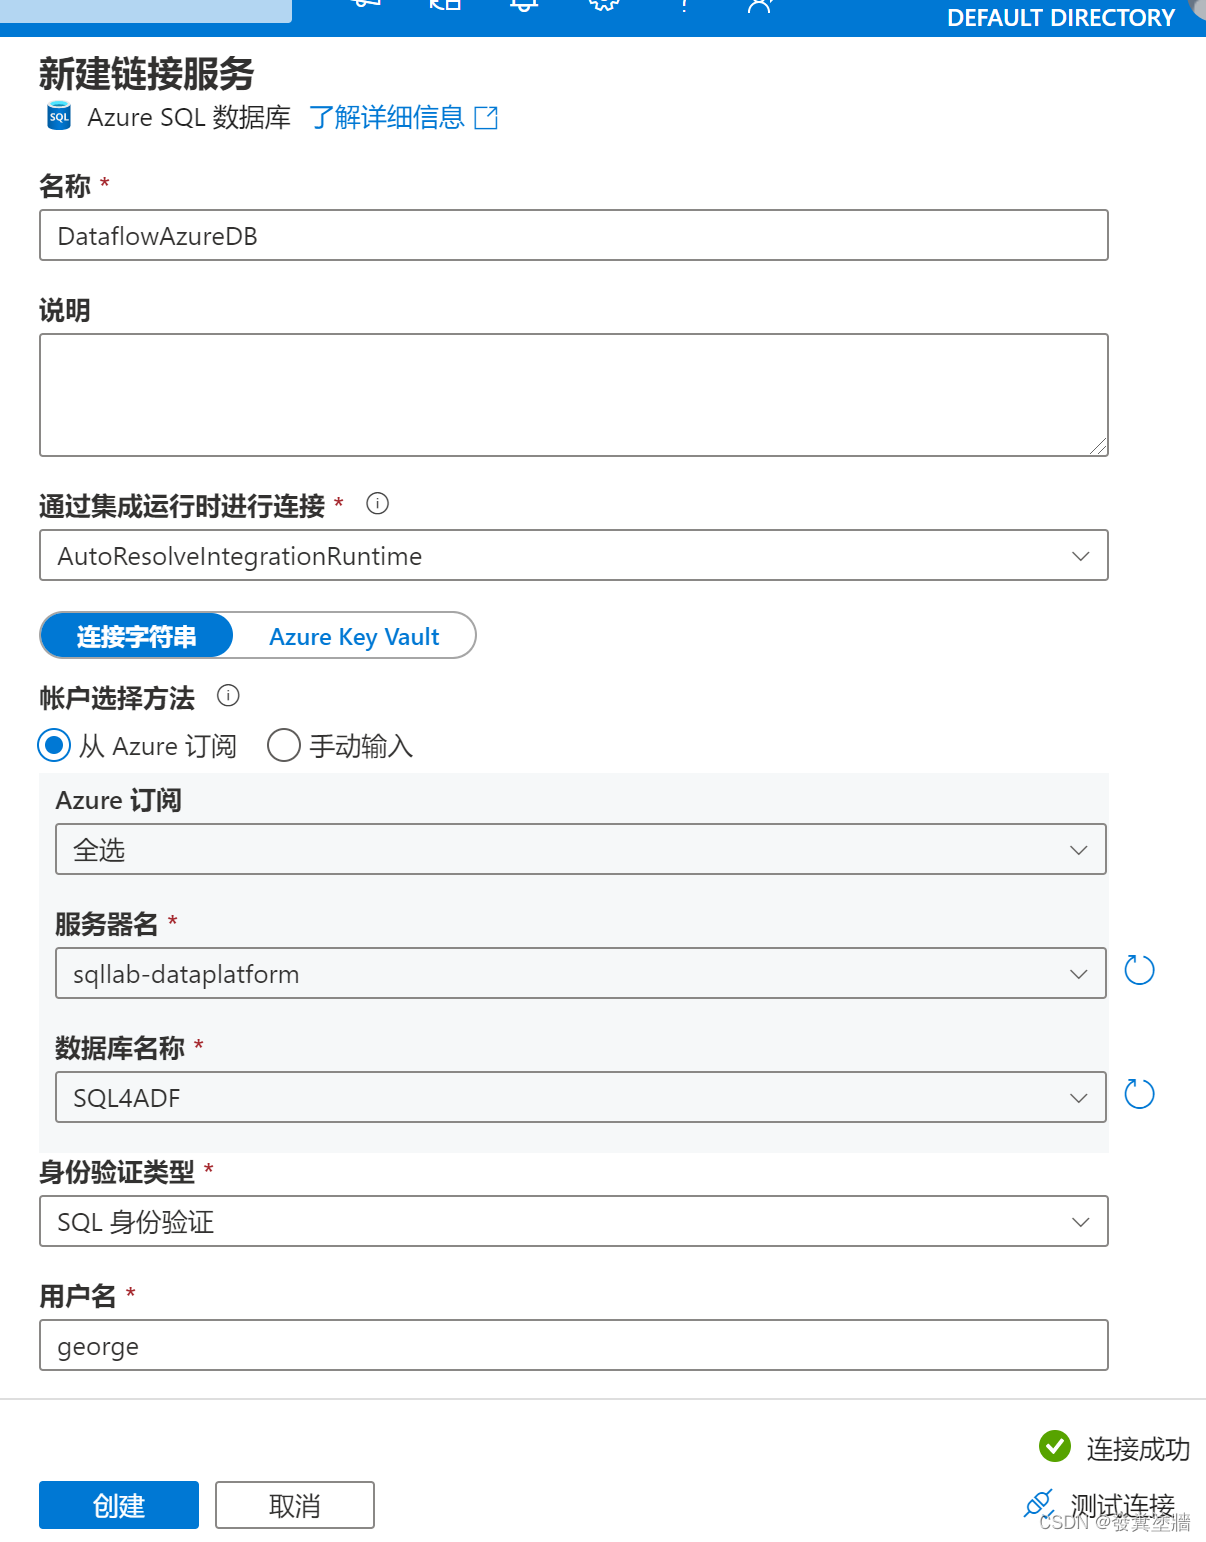The height and width of the screenshot is (1542, 1206).
Task: Click the 创建 button
Action: pyautogui.click(x=118, y=1505)
